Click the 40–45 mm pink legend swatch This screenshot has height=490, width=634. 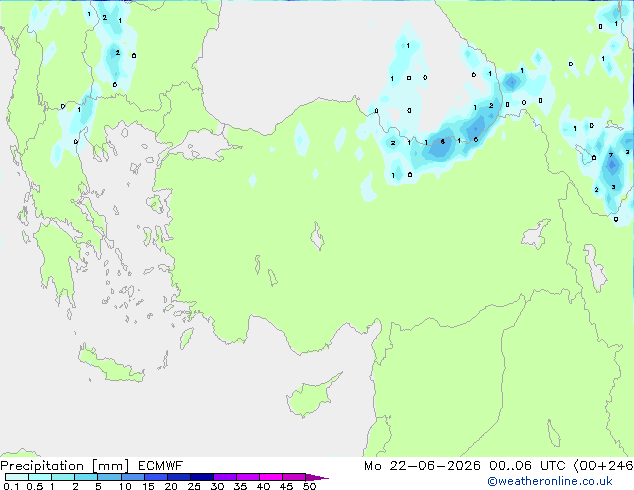point(271,477)
